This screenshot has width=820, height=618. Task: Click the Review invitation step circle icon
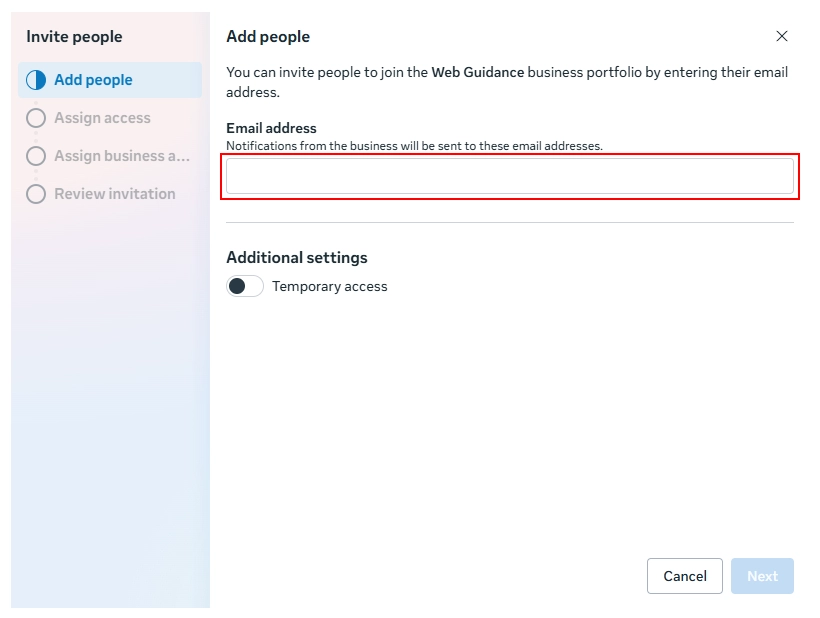(x=36, y=194)
